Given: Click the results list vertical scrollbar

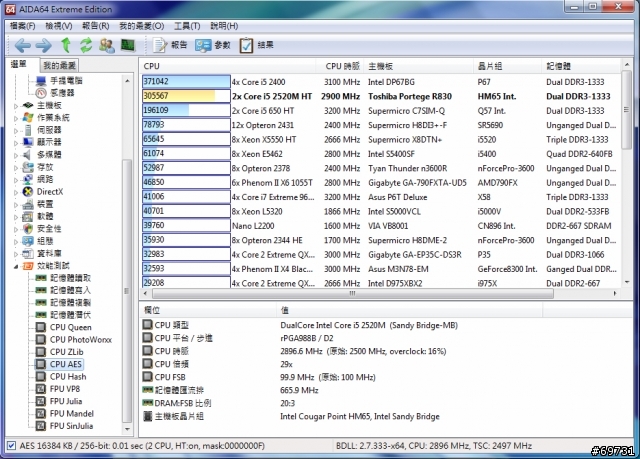Looking at the screenshot, I should [x=626, y=110].
